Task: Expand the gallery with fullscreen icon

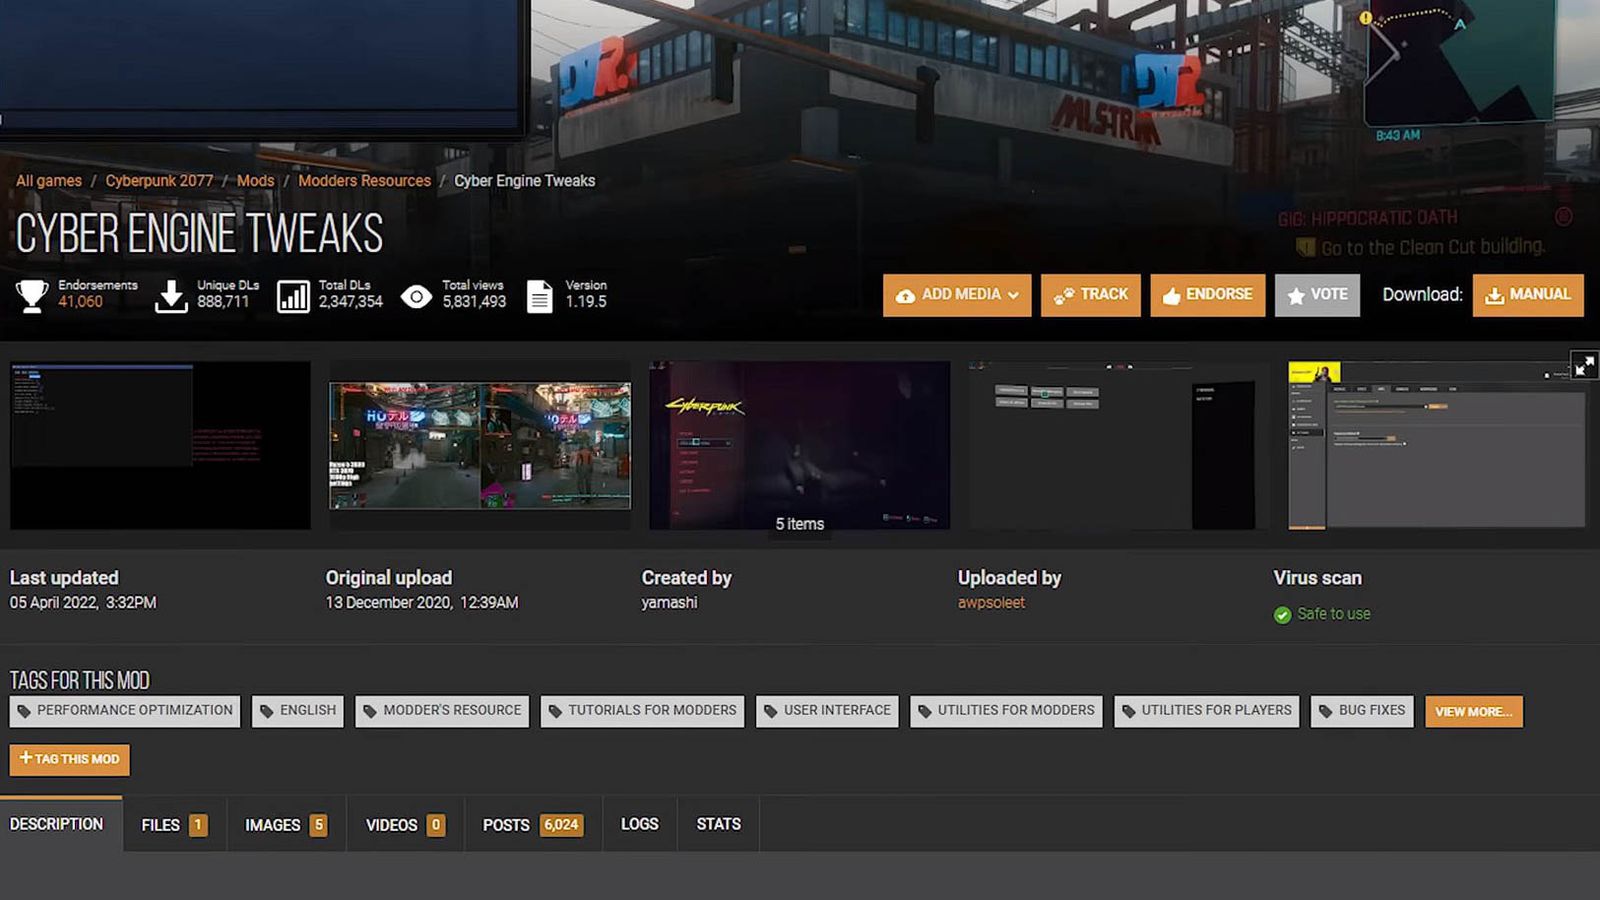Action: [x=1584, y=366]
